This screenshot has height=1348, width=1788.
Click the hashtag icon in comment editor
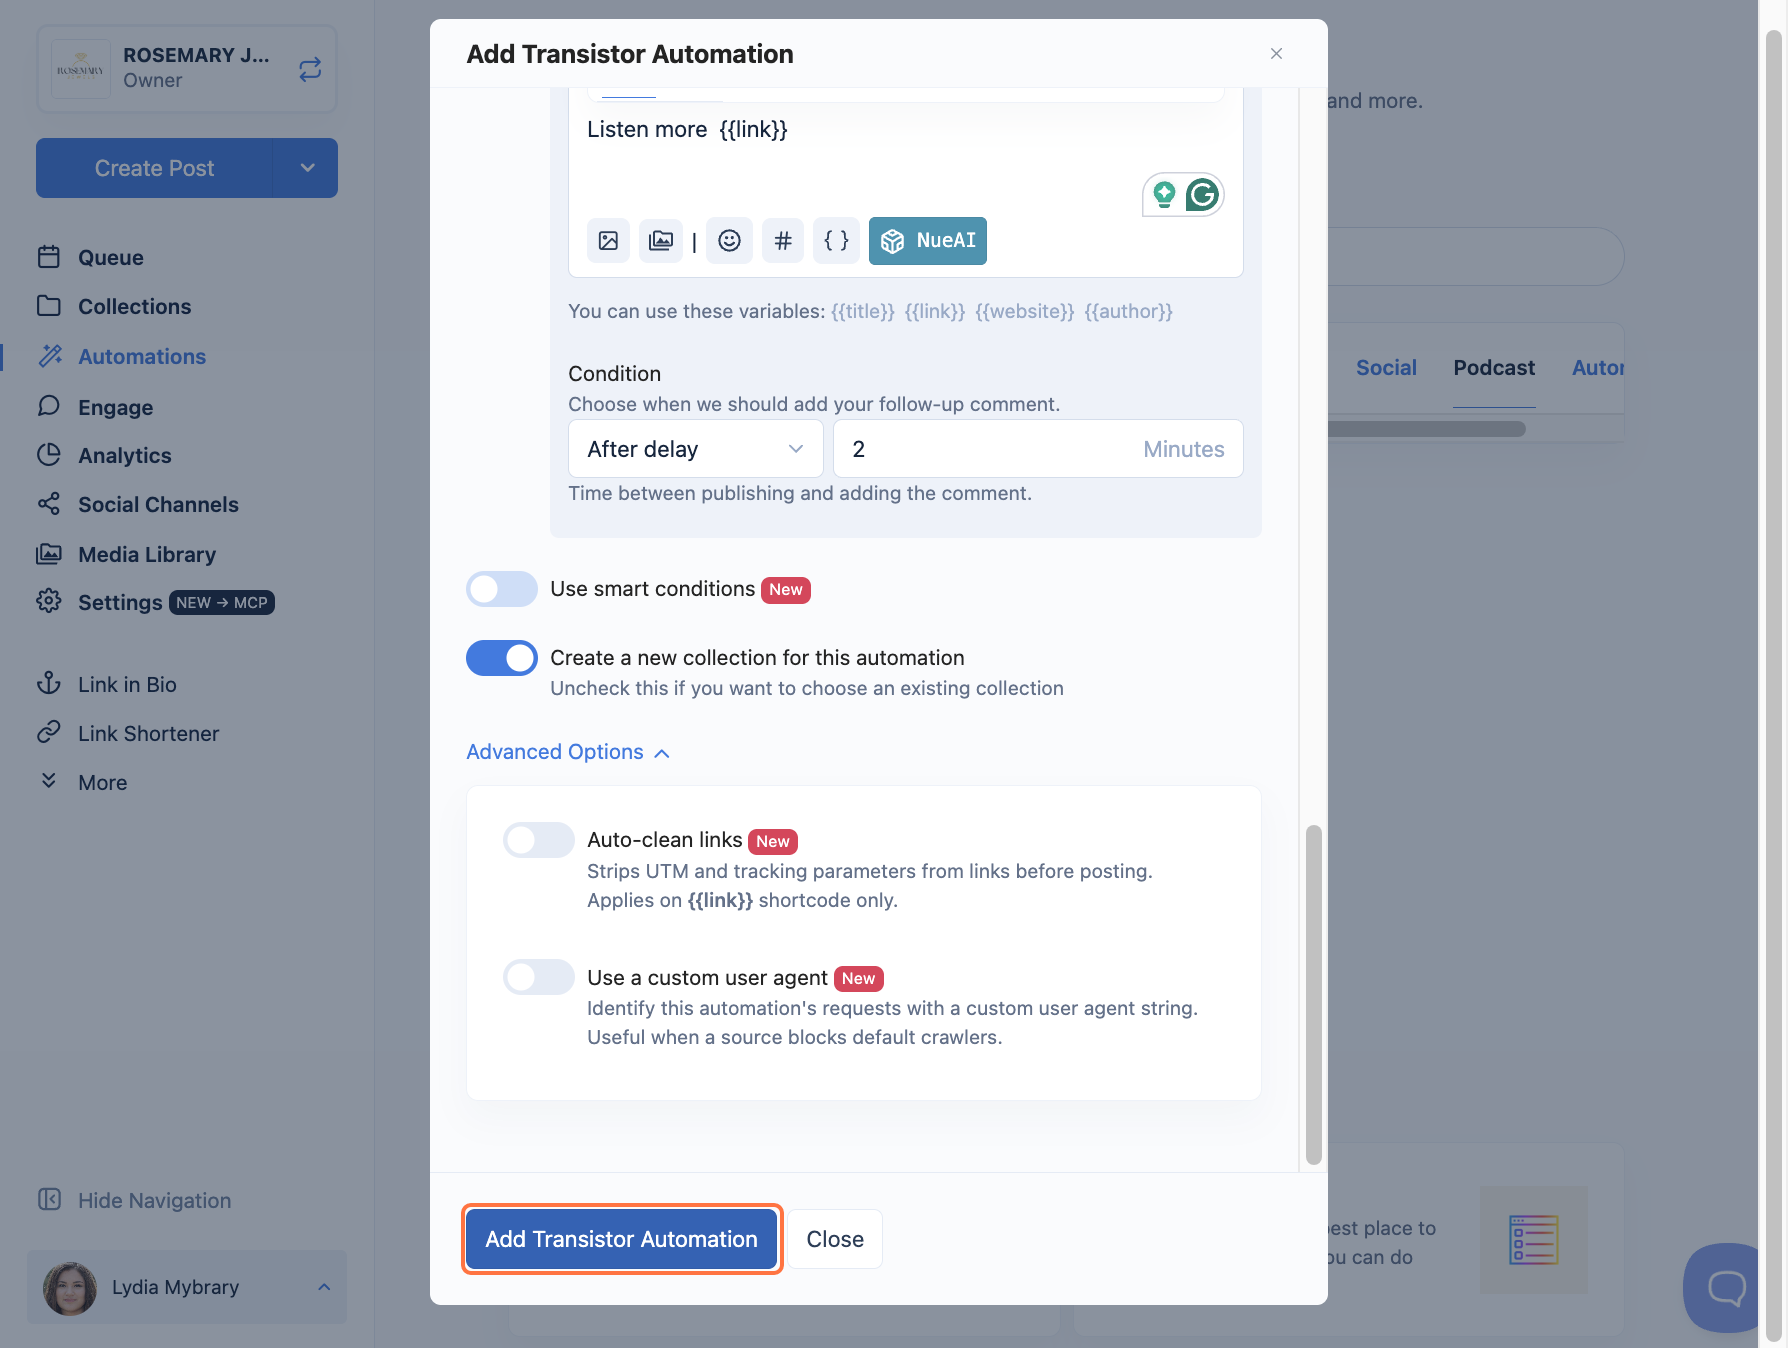[783, 241]
